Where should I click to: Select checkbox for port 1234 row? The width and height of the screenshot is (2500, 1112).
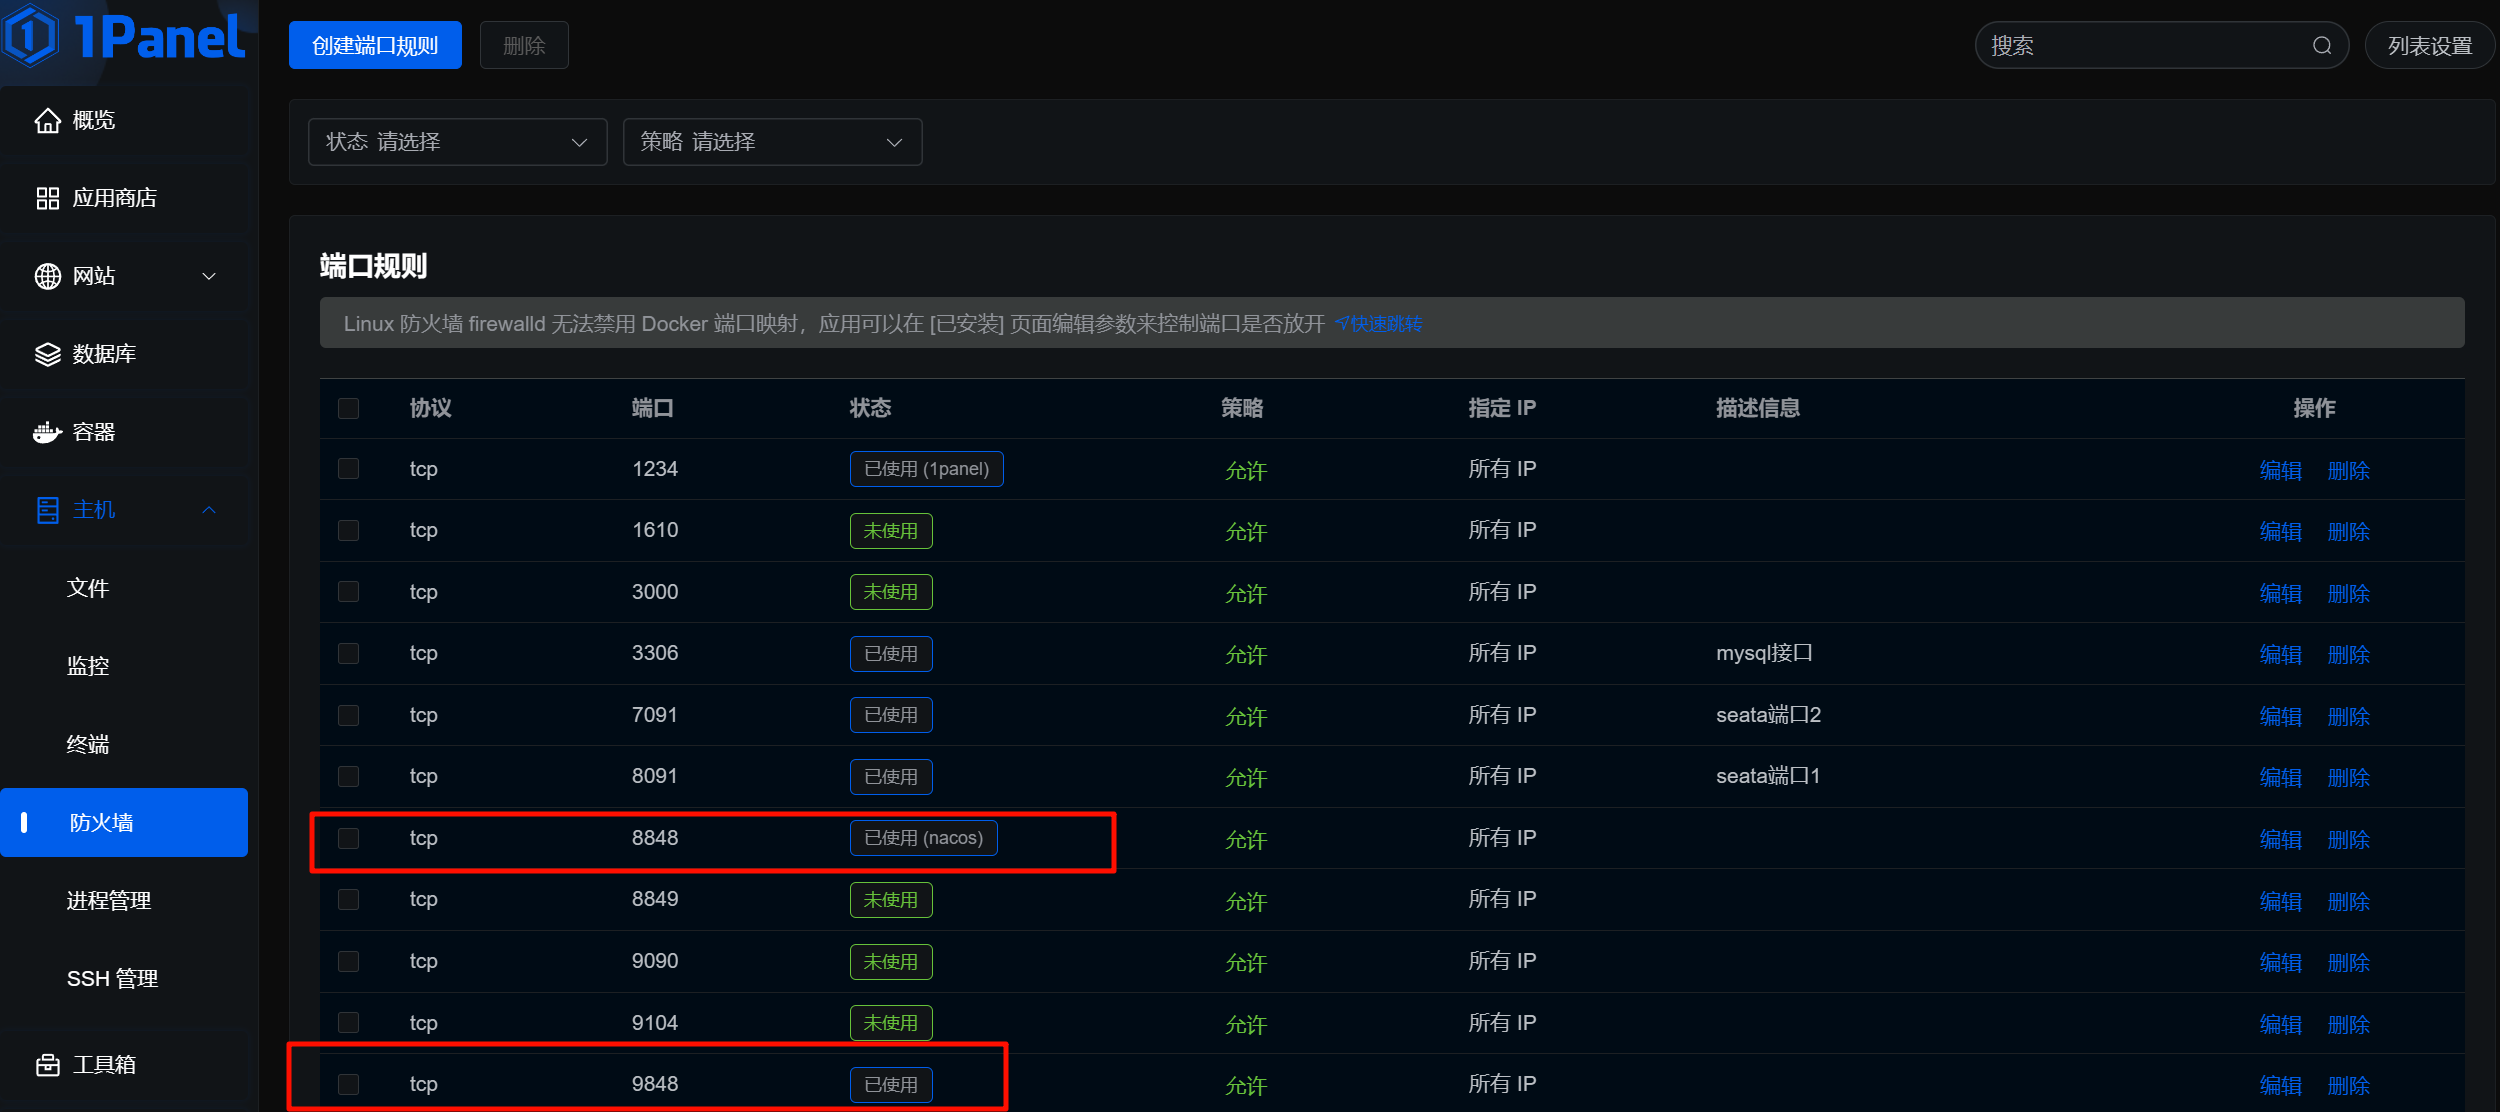(348, 469)
